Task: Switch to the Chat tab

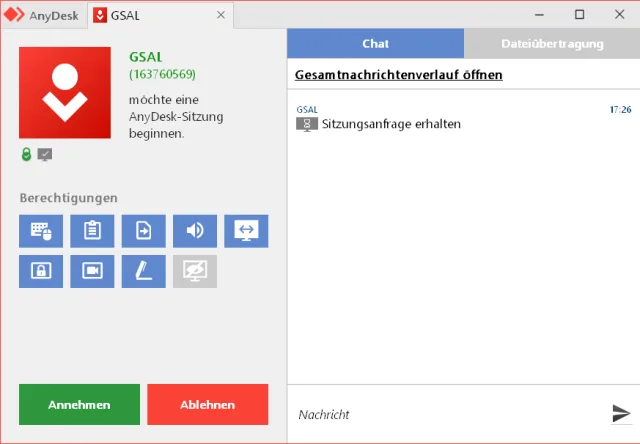Action: pos(376,44)
